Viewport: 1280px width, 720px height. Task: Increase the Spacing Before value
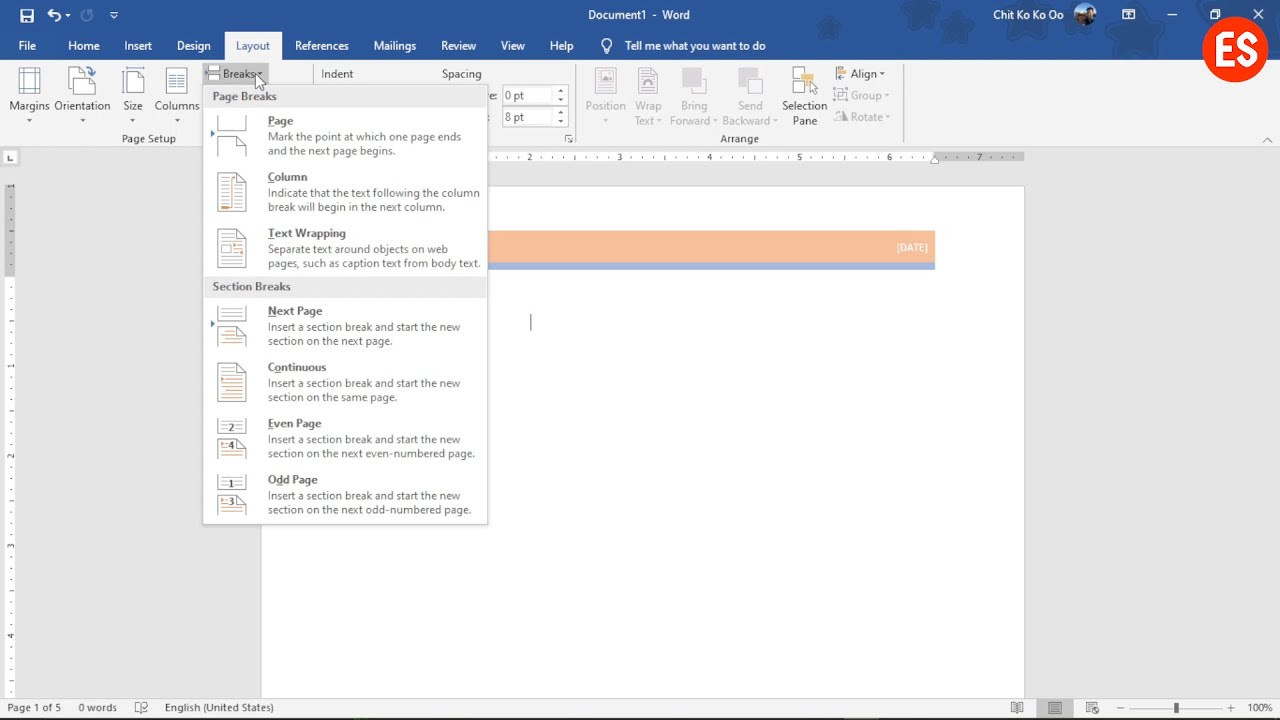561,91
